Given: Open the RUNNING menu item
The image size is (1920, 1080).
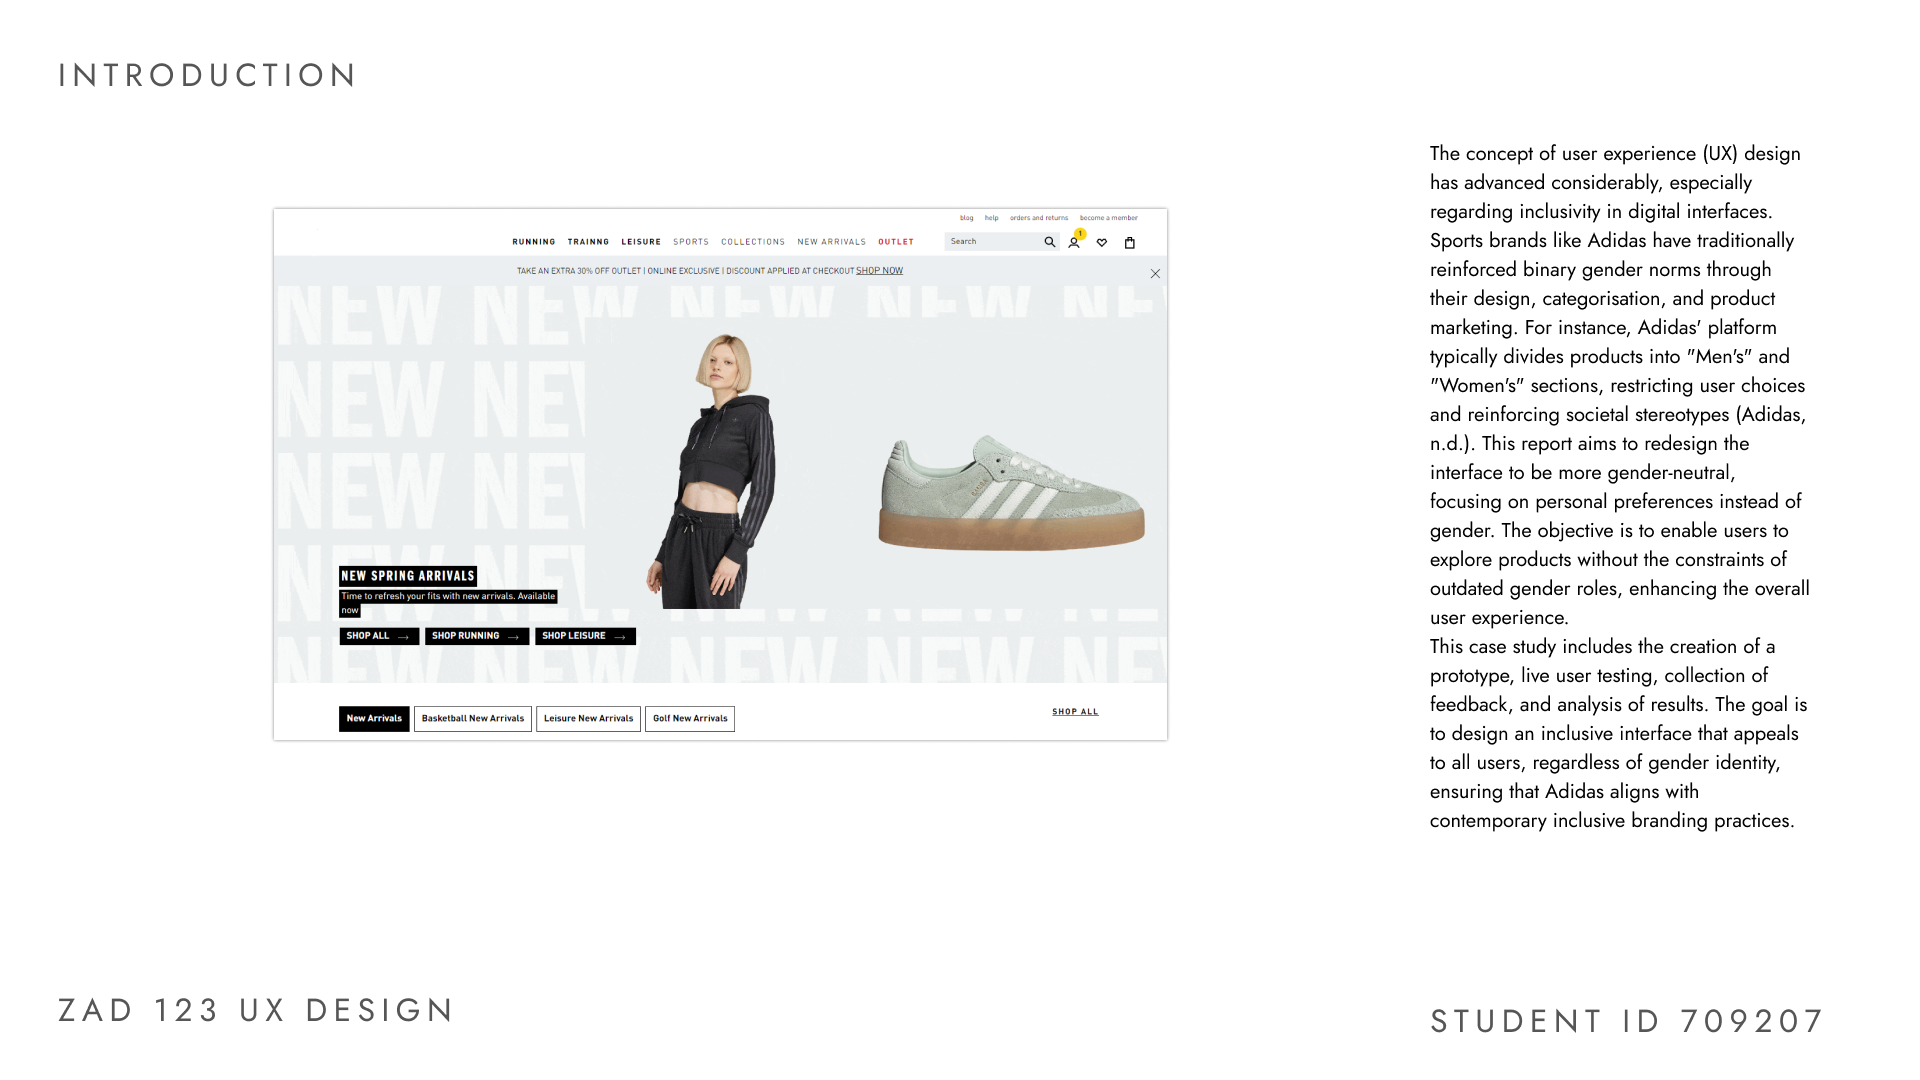Looking at the screenshot, I should point(534,242).
